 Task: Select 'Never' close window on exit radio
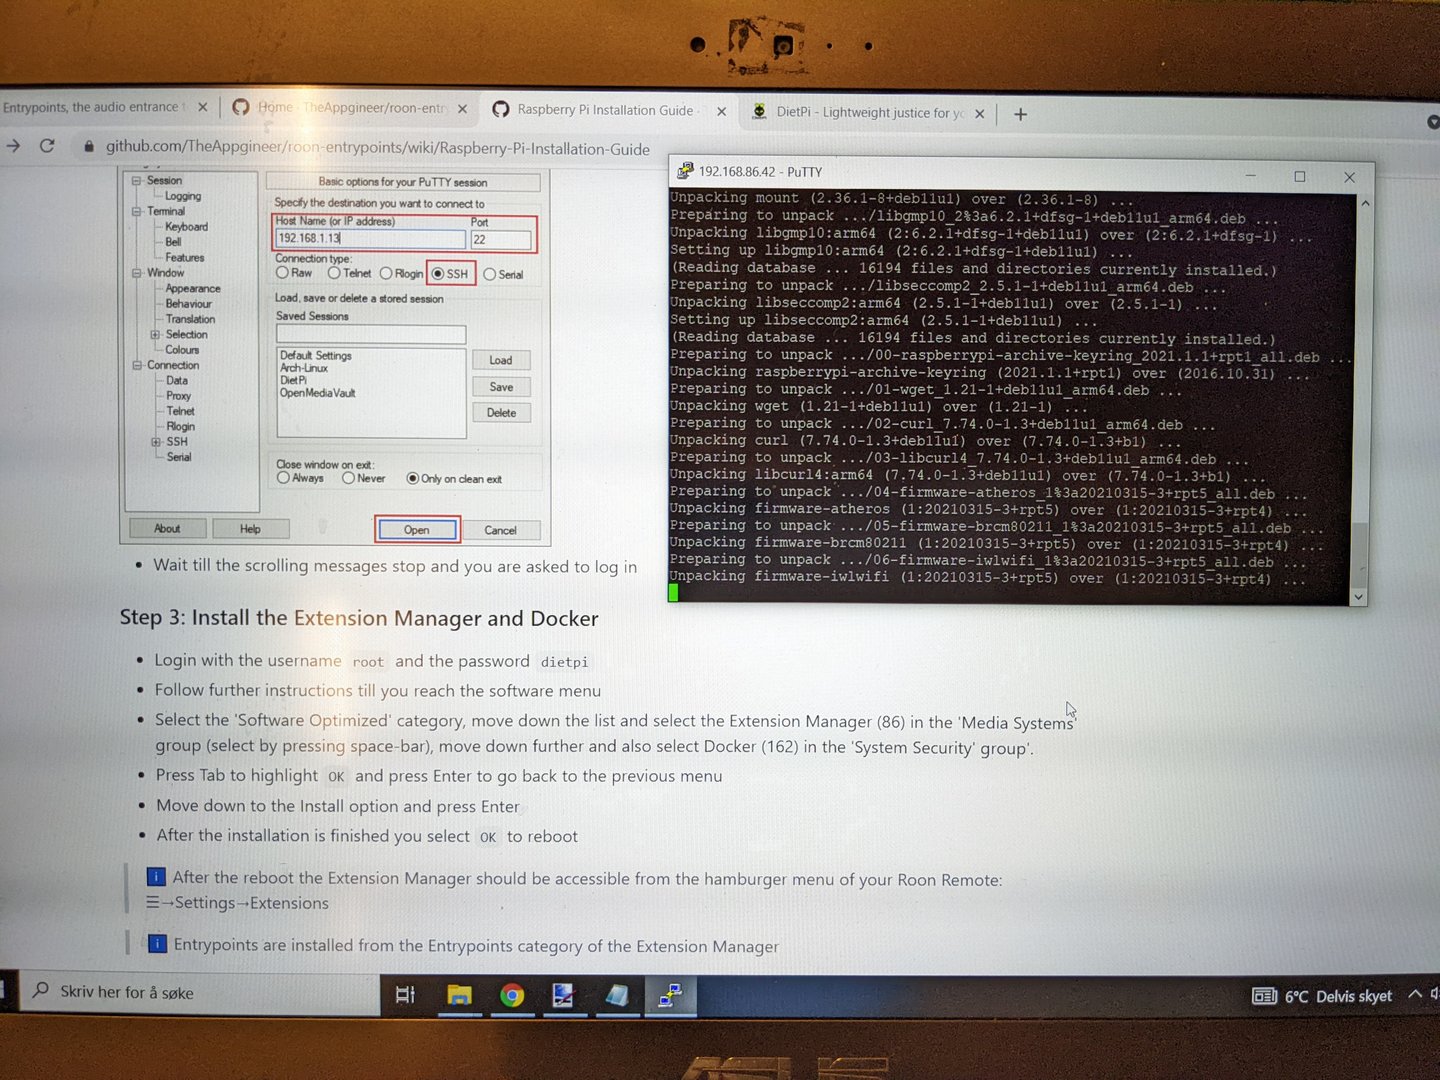[x=349, y=478]
